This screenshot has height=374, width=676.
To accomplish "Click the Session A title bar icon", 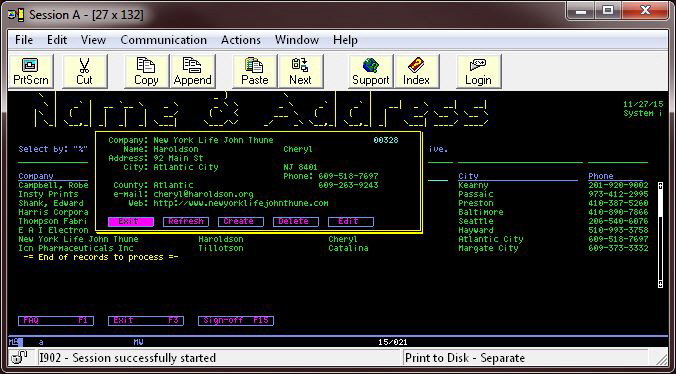I will (x=16, y=15).
